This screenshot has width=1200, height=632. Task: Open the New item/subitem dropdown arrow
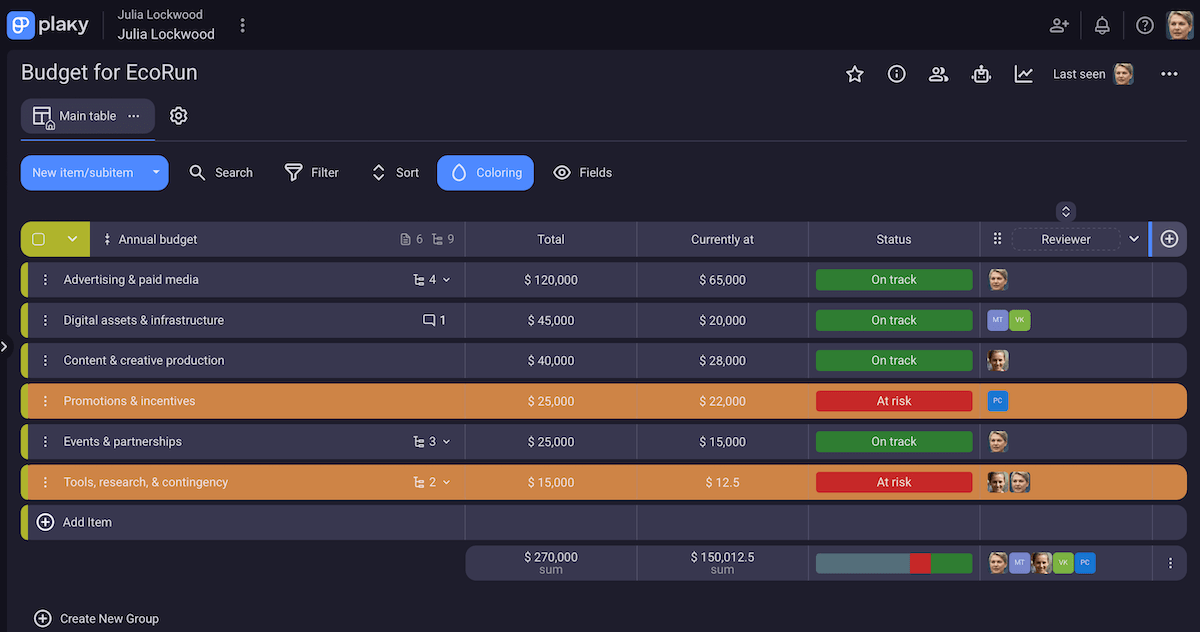(x=156, y=173)
